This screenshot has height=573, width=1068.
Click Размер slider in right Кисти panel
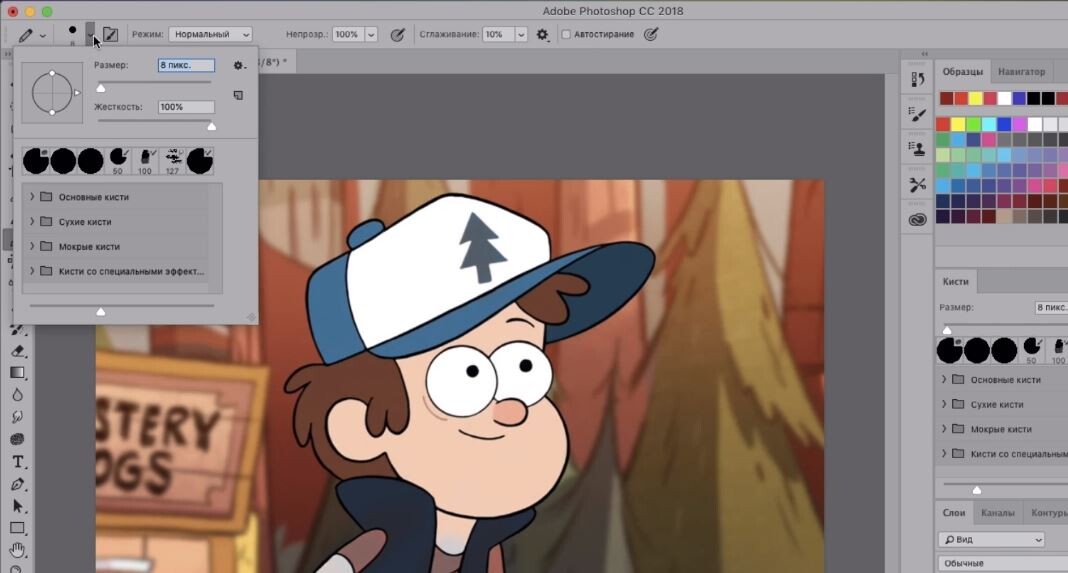click(x=1004, y=328)
